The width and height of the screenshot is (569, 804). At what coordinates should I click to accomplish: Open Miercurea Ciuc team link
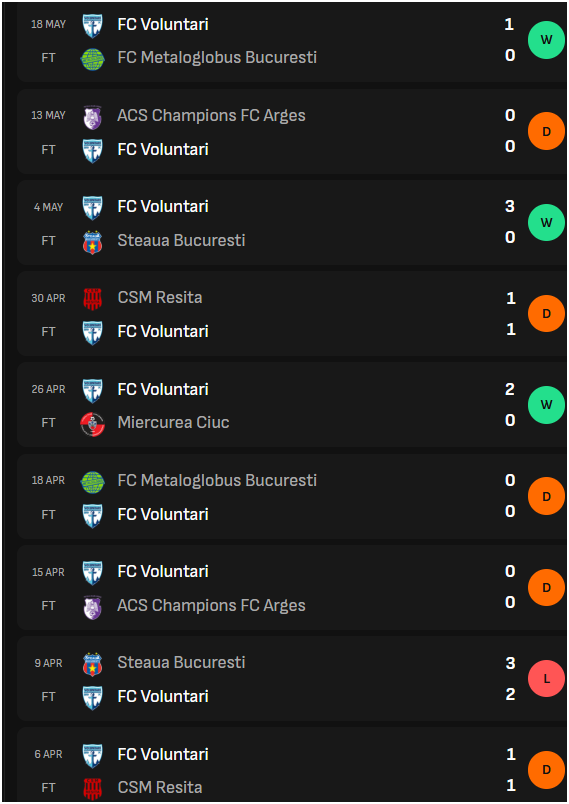pyautogui.click(x=173, y=423)
